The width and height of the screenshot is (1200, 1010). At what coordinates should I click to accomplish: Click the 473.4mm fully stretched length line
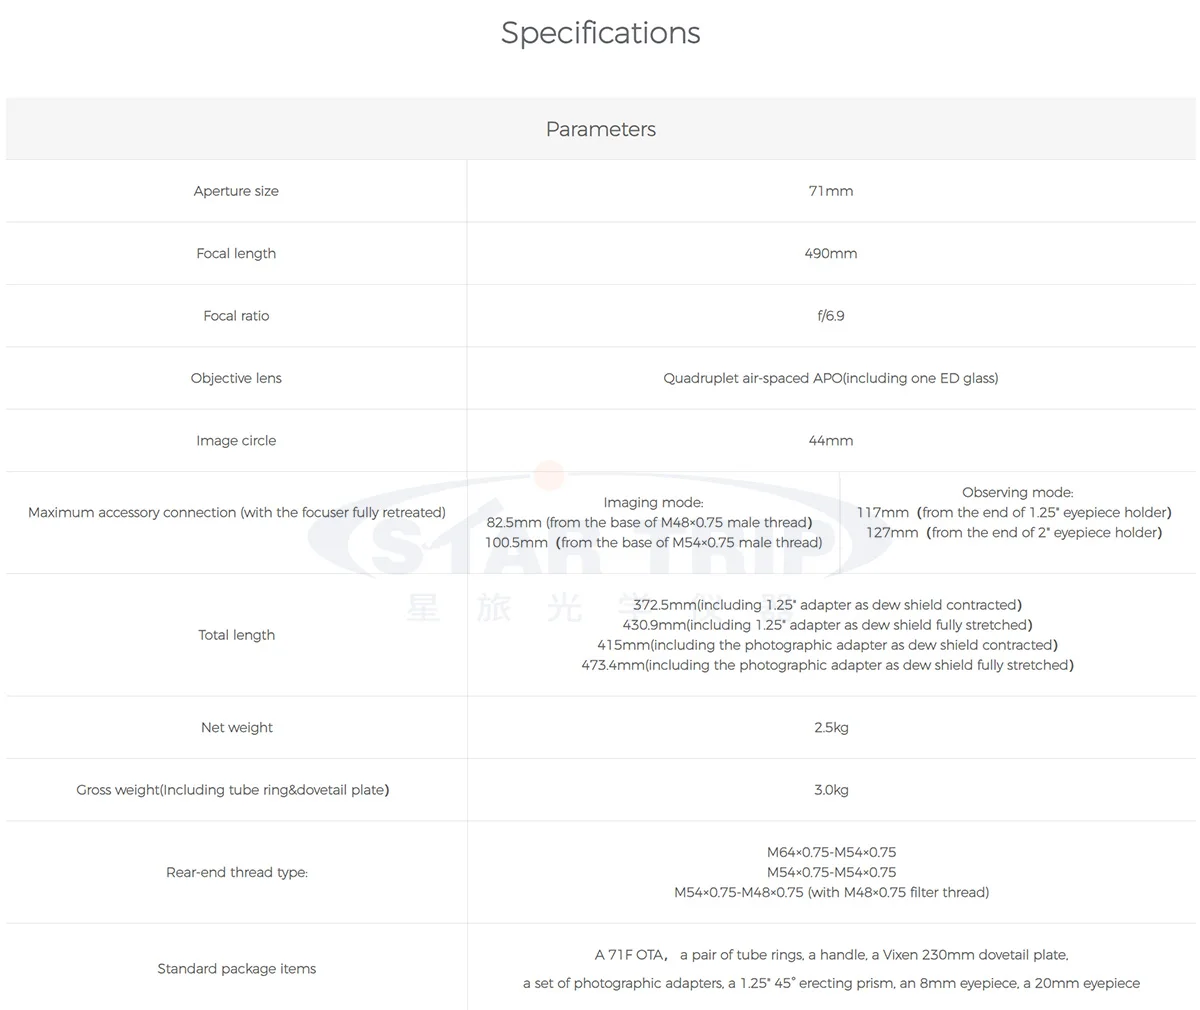pos(827,665)
